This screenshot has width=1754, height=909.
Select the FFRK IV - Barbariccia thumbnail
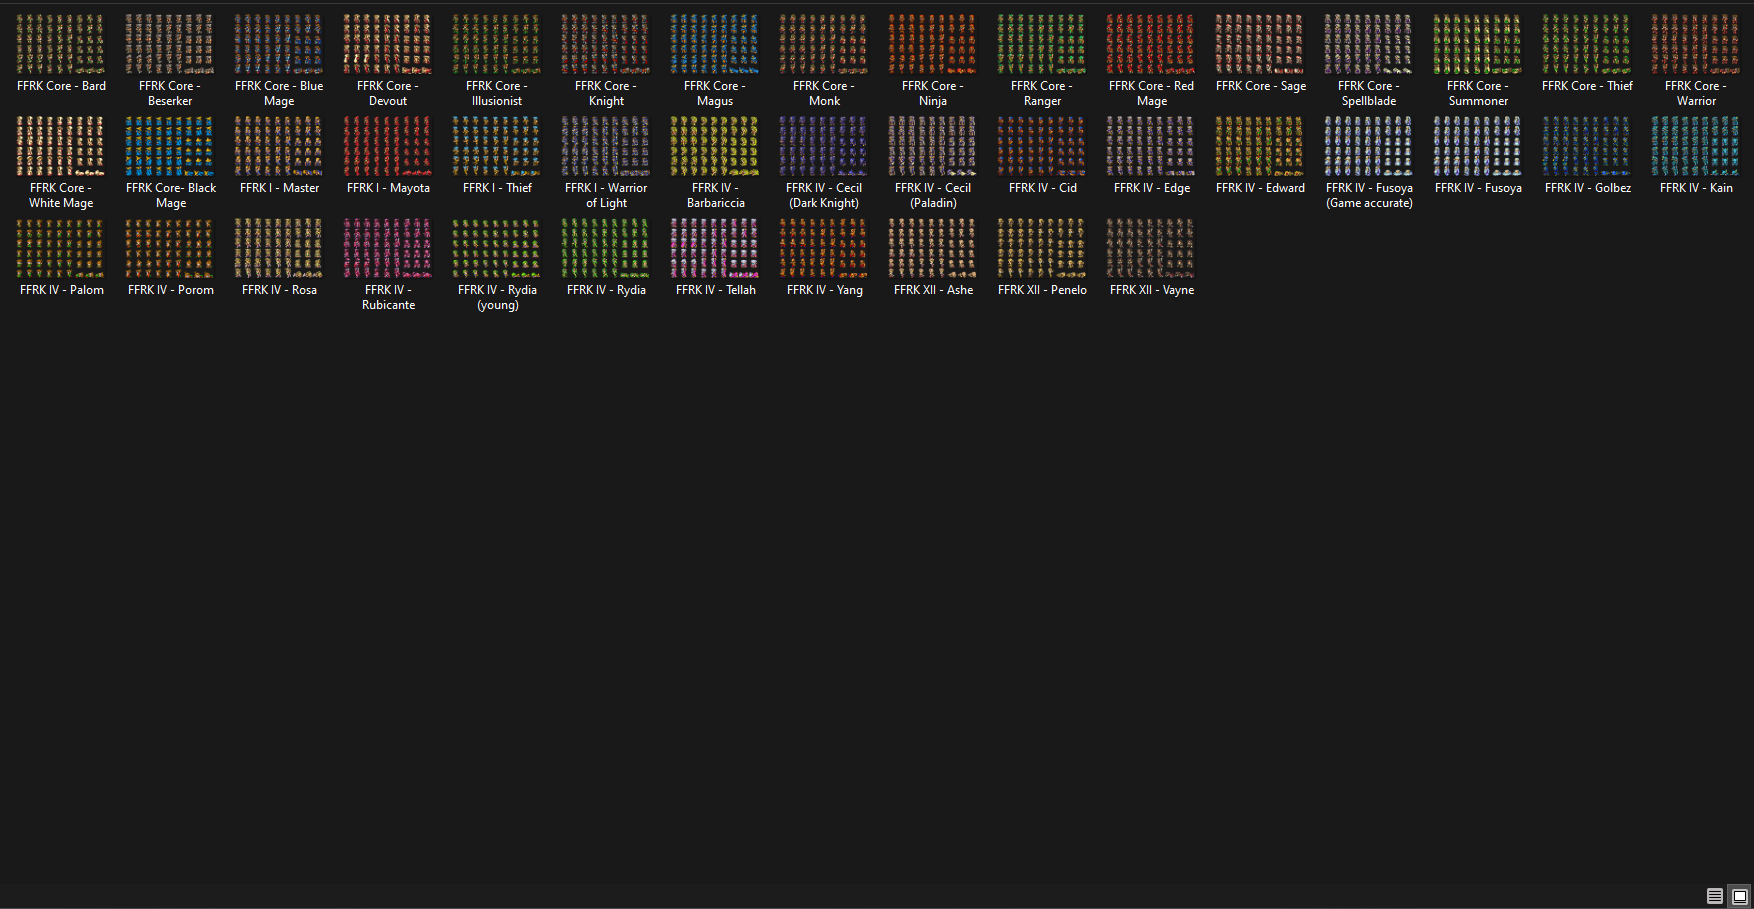tap(715, 146)
